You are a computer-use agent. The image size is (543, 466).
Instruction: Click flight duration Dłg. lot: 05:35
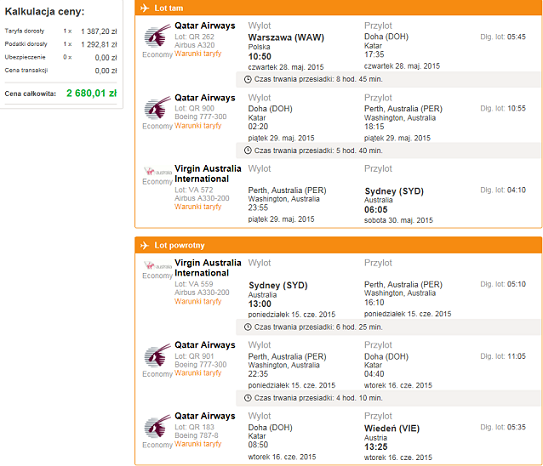click(503, 427)
